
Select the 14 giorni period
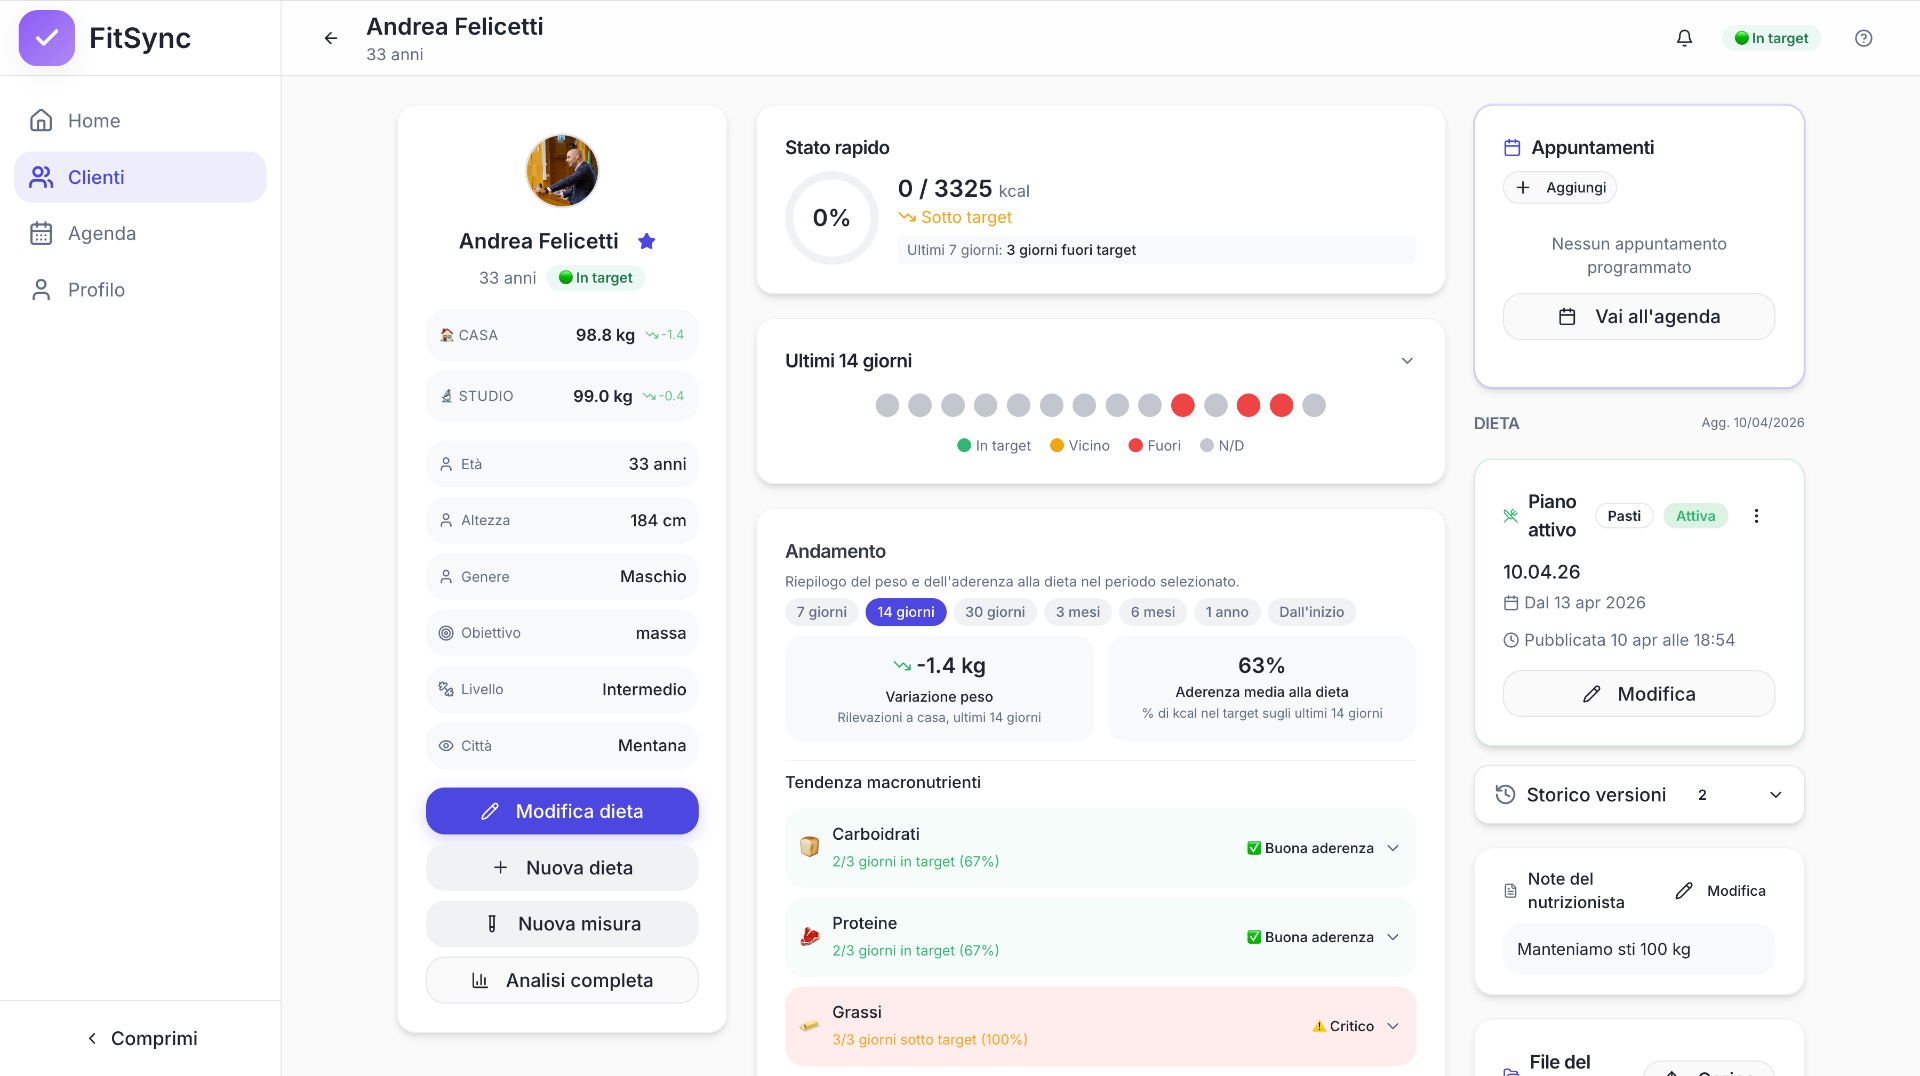(906, 612)
